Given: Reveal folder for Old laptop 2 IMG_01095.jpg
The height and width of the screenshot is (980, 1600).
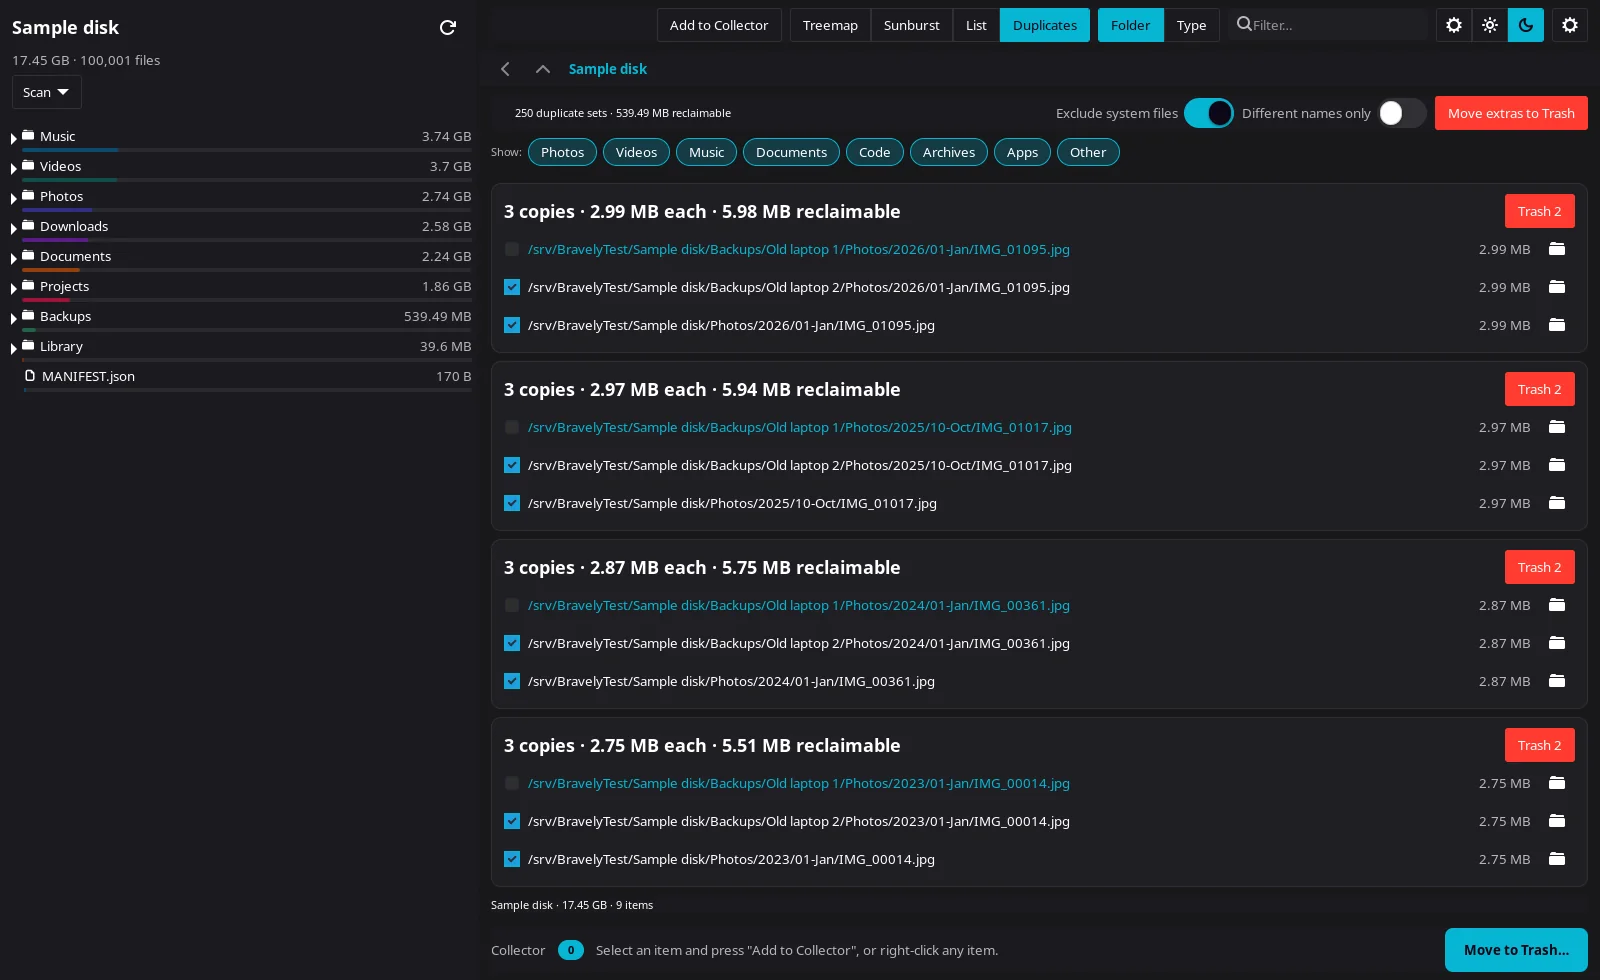Looking at the screenshot, I should tap(1557, 287).
